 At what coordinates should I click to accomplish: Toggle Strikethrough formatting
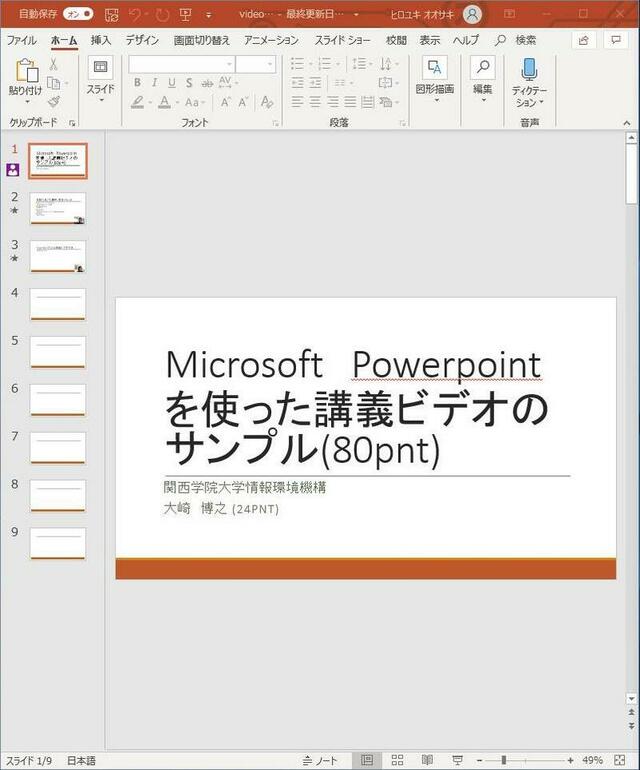[207, 83]
